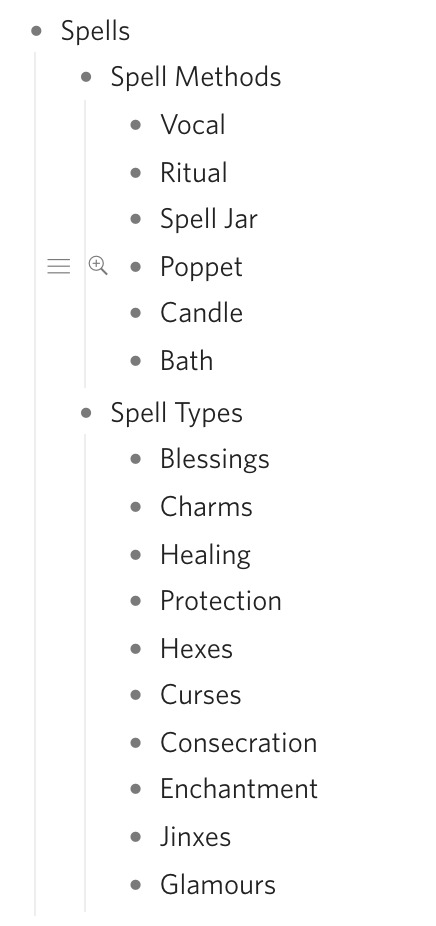Click on the Candle entry text
The height and width of the screenshot is (926, 436).
pos(201,313)
